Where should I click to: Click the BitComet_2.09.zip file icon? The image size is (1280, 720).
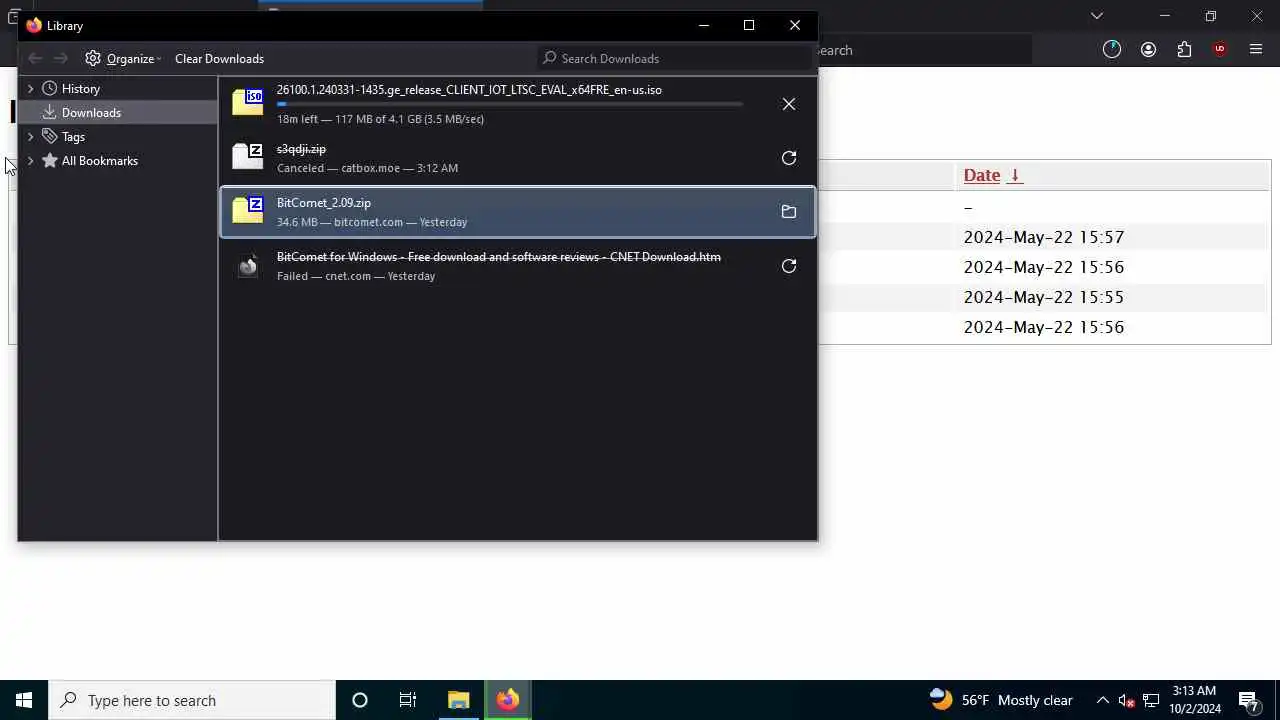pyautogui.click(x=248, y=211)
